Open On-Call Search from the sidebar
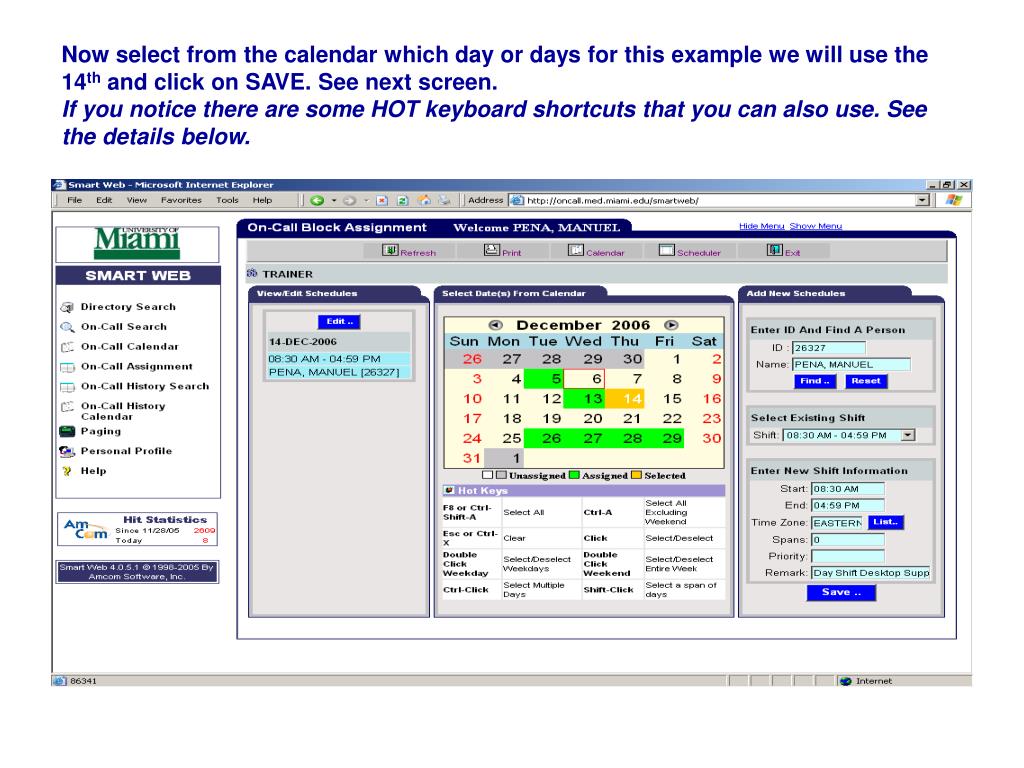 (x=123, y=327)
